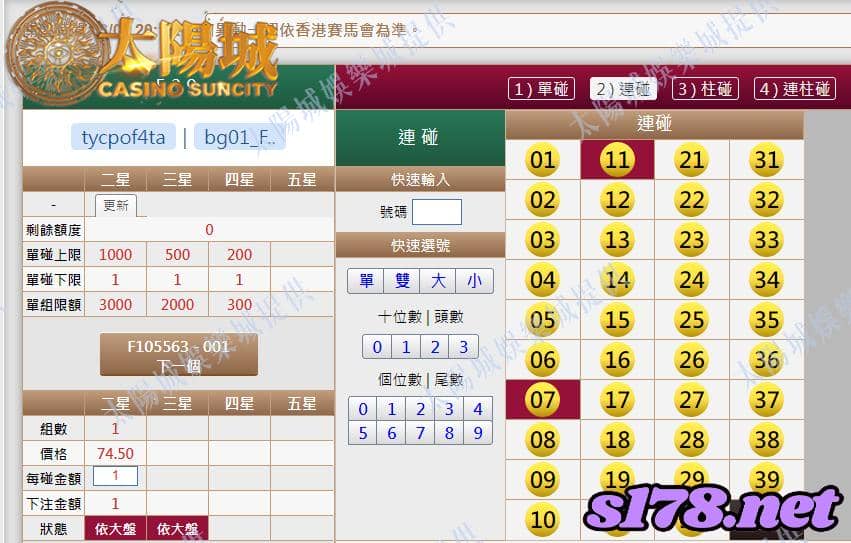Switch to the 2) 連碰 tab
851x543 pixels.
click(623, 89)
